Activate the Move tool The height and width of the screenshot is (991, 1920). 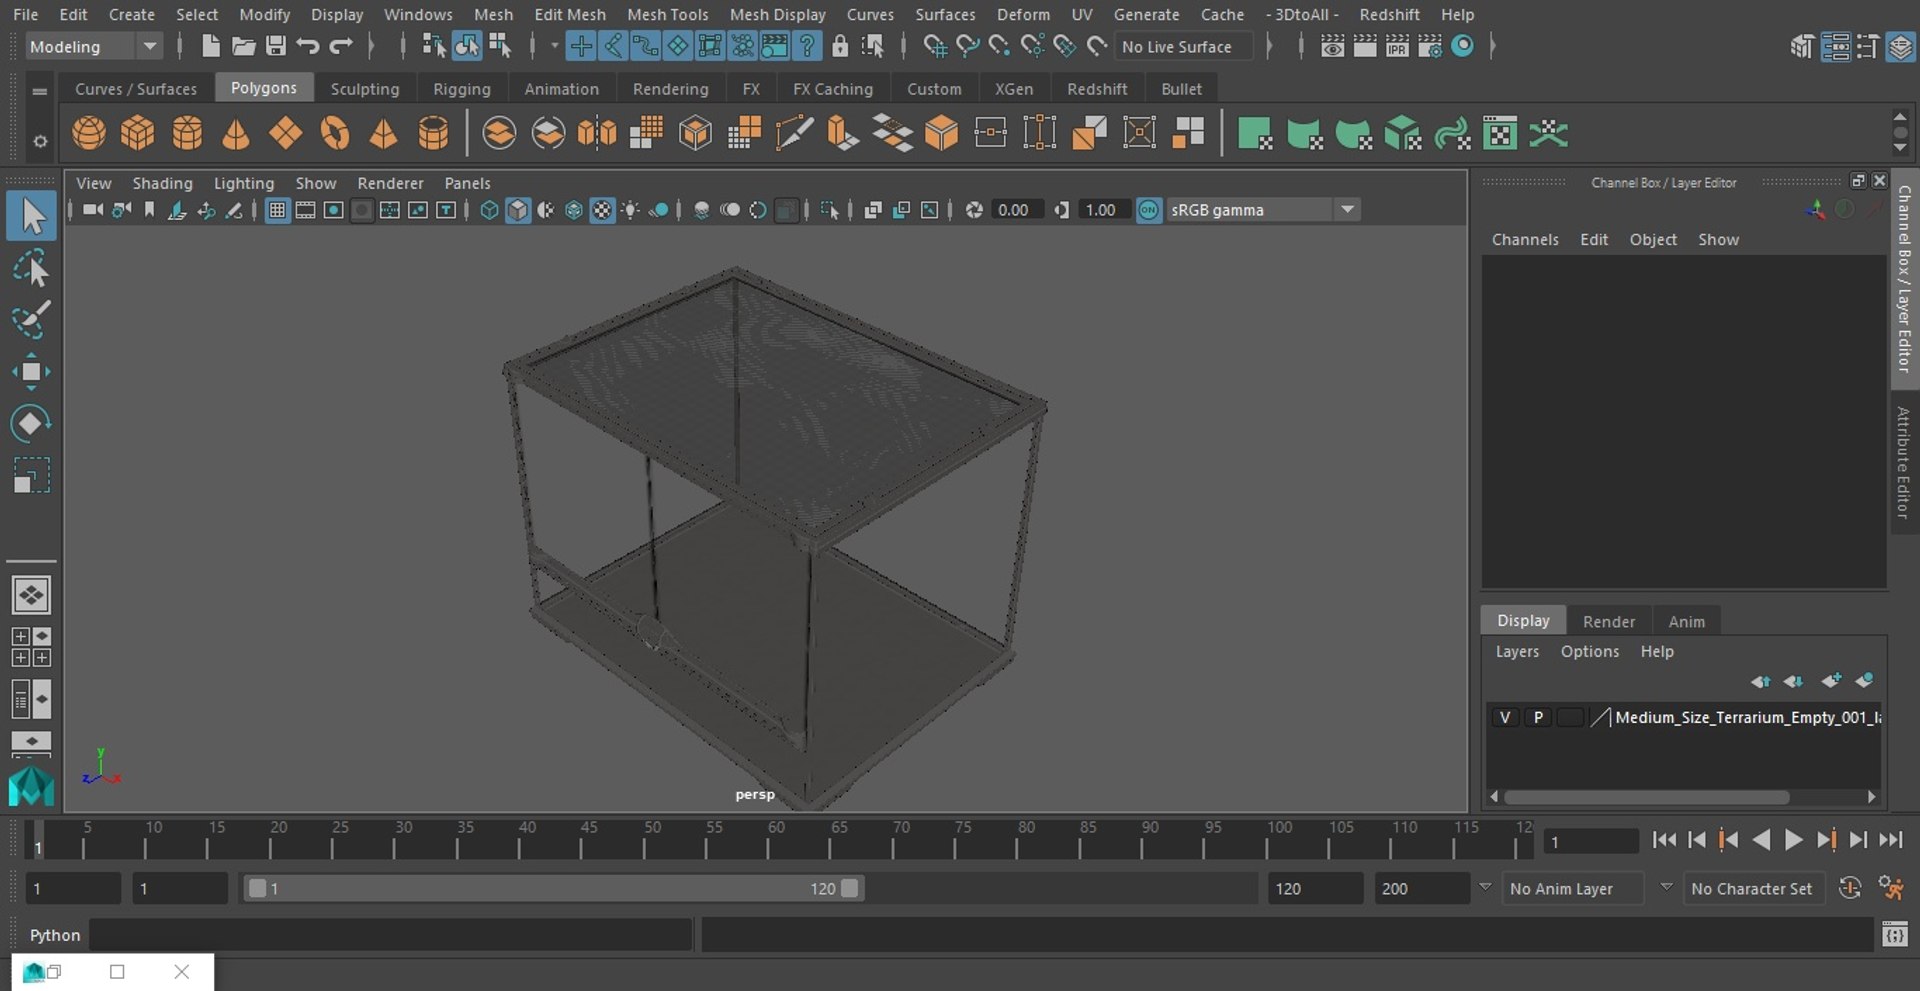coord(31,372)
